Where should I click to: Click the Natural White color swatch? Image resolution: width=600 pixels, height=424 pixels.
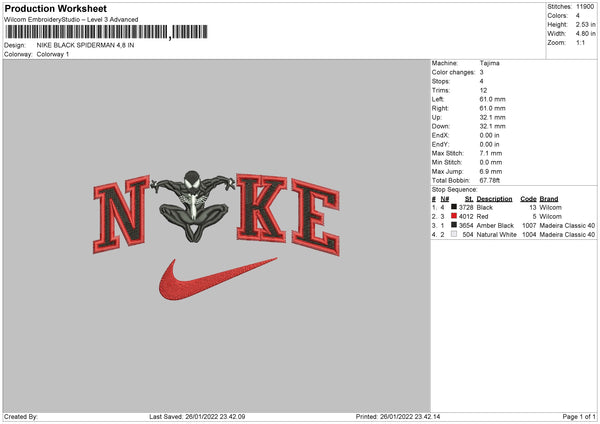[x=454, y=234]
